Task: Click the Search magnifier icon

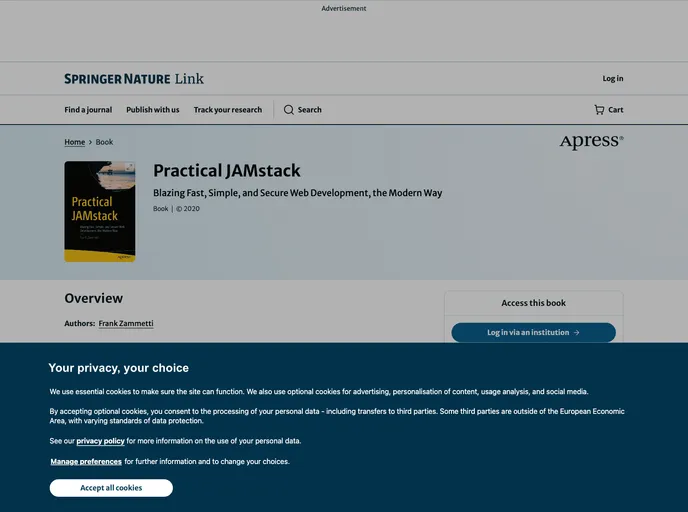Action: click(289, 110)
